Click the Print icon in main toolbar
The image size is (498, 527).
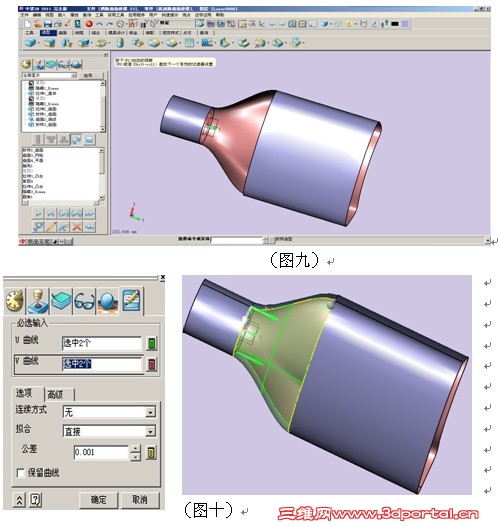[x=57, y=24]
